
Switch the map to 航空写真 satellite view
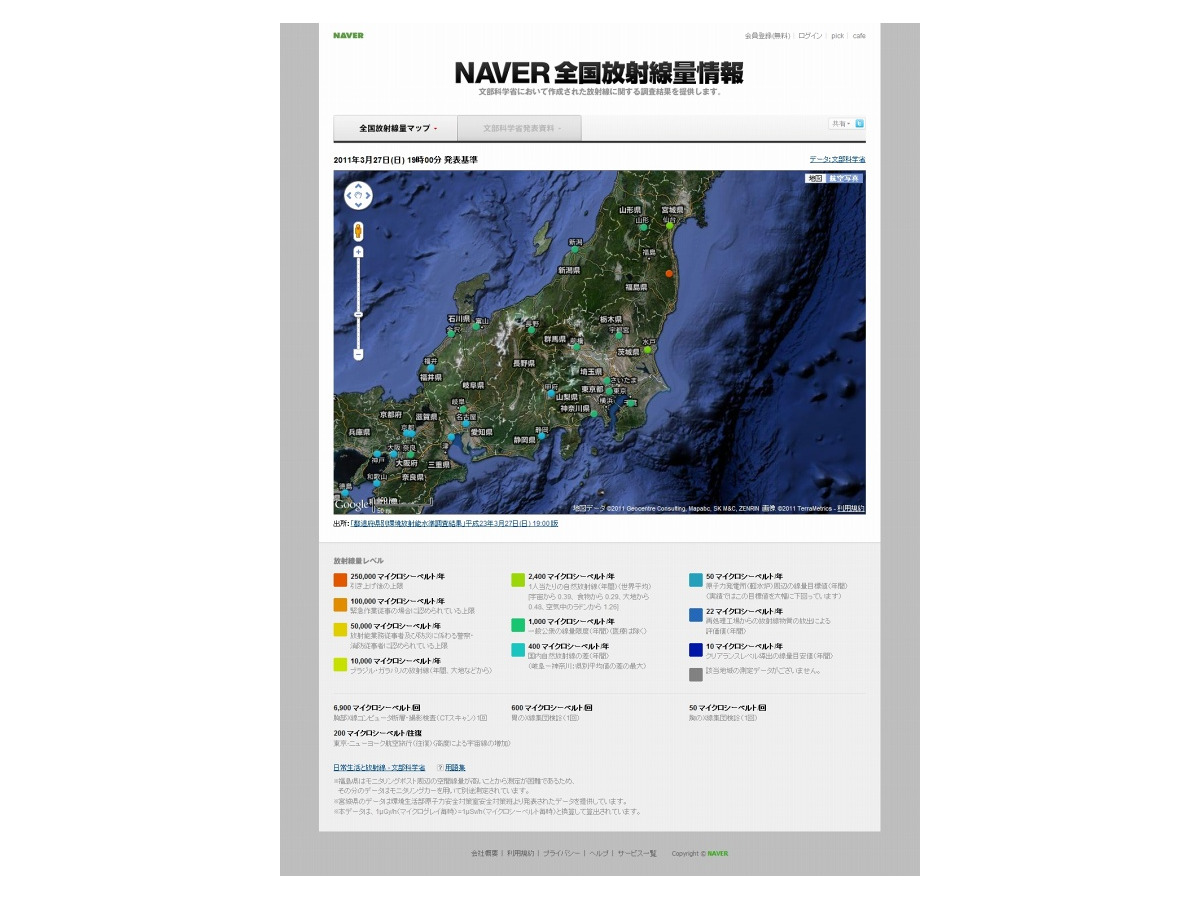pyautogui.click(x=843, y=178)
